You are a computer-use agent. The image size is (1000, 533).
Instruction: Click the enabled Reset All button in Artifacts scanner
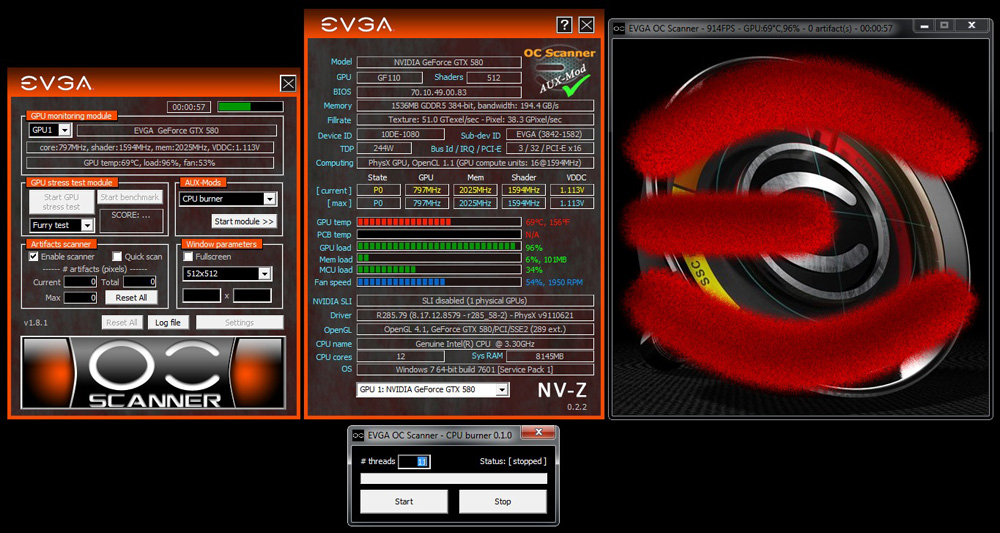click(x=131, y=298)
